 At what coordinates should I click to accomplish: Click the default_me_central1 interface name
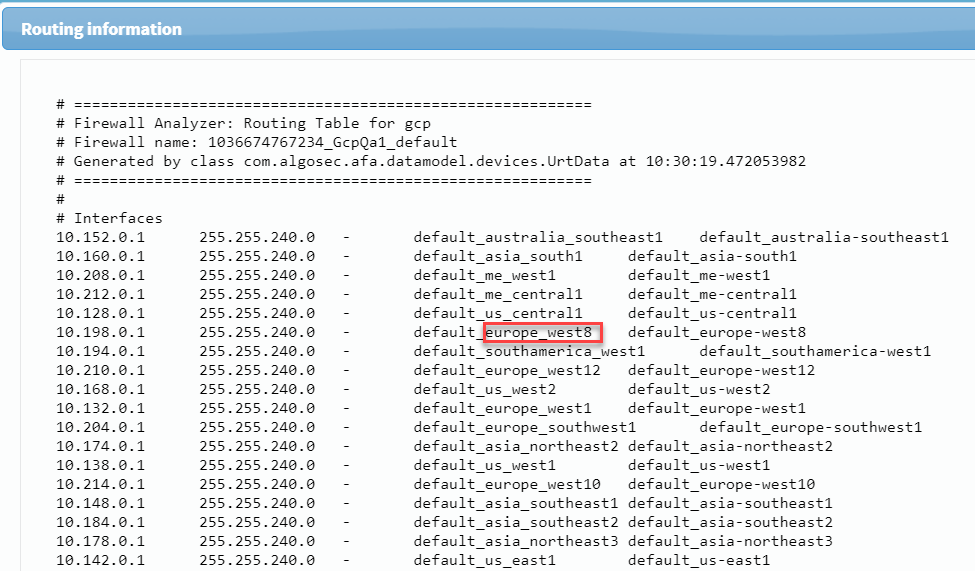tap(498, 294)
